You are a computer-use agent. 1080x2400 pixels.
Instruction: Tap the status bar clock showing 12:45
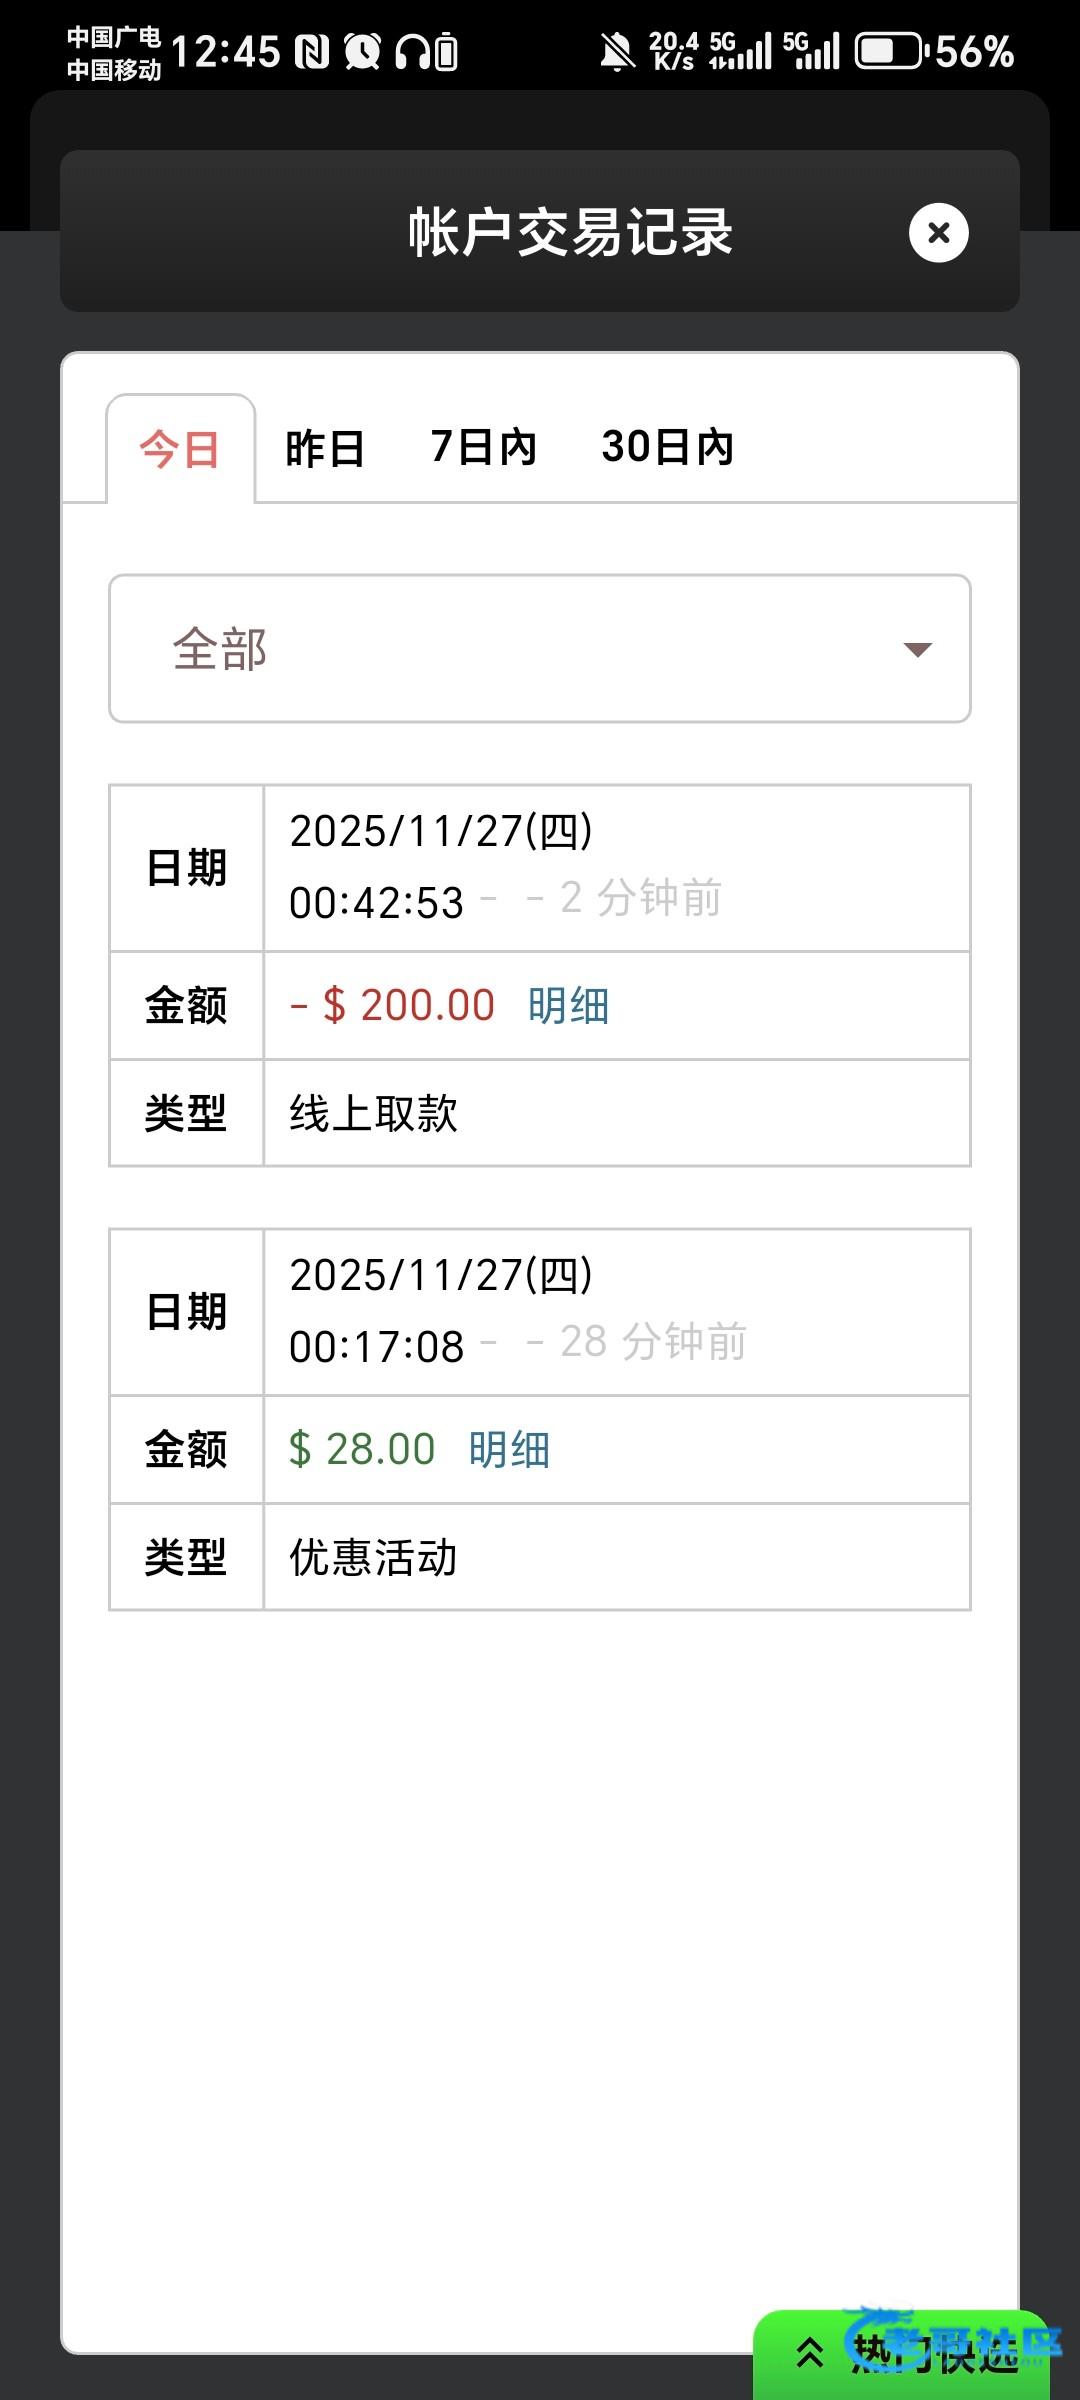point(226,51)
